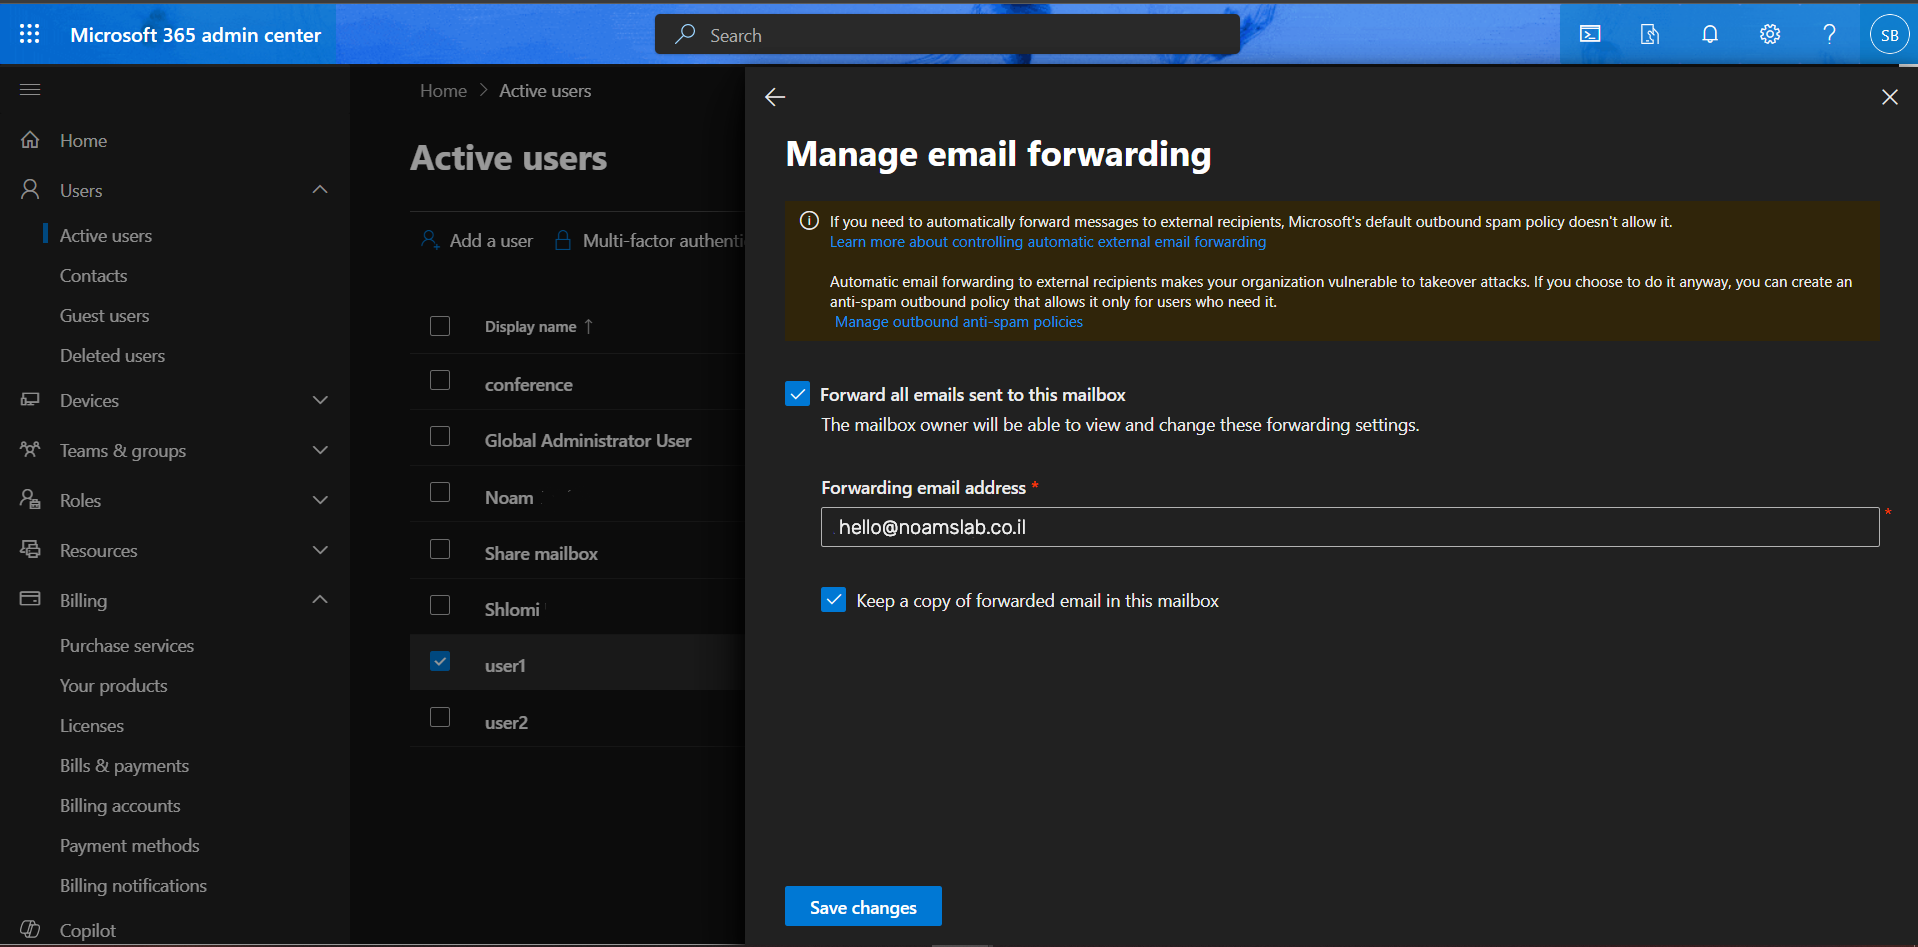This screenshot has height=947, width=1918.
Task: Check the Noam user checkbox
Action: pos(440,492)
